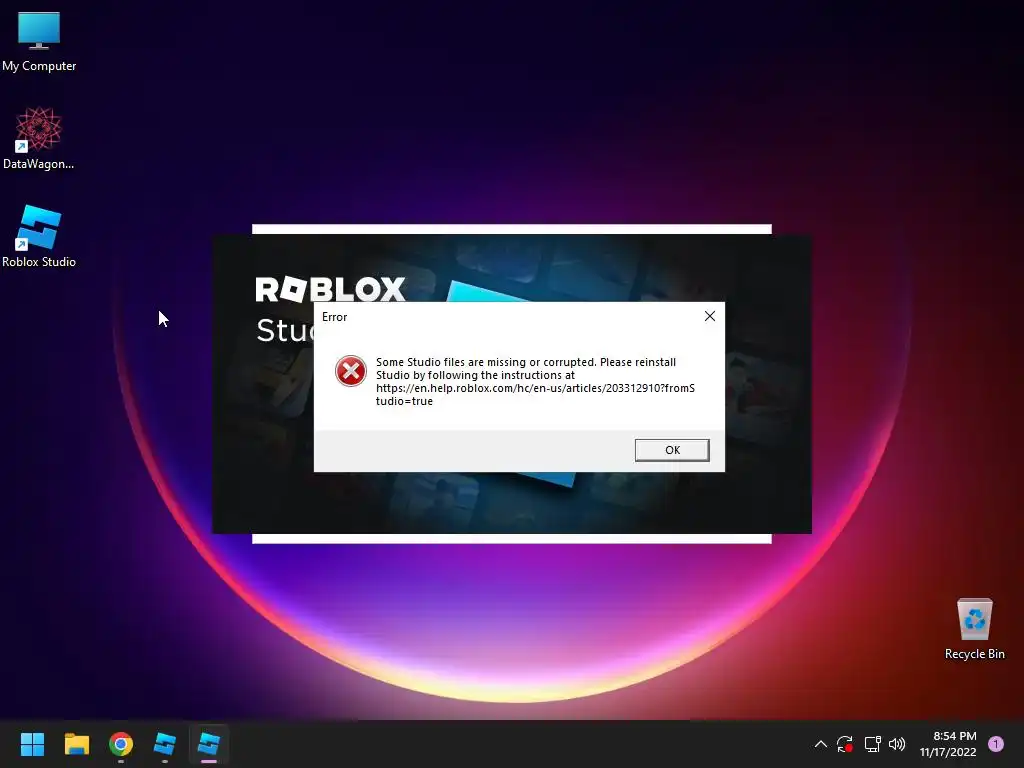Close the Error dialog with X

[x=710, y=316]
